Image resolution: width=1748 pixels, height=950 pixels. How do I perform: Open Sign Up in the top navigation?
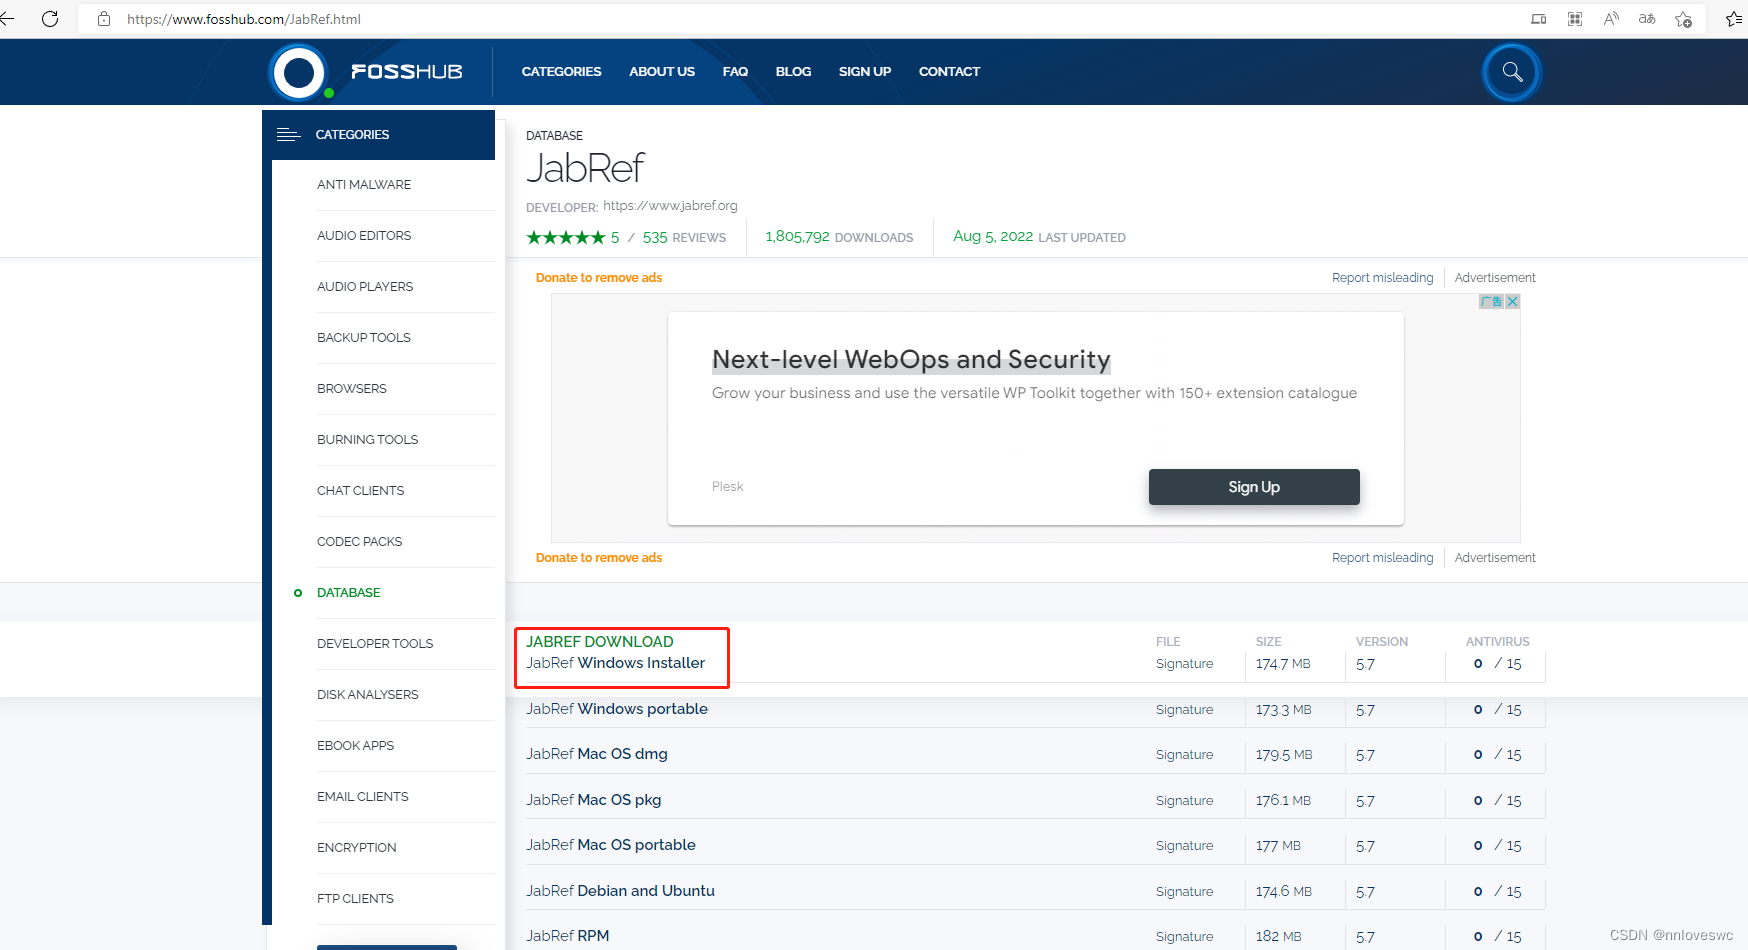point(865,72)
